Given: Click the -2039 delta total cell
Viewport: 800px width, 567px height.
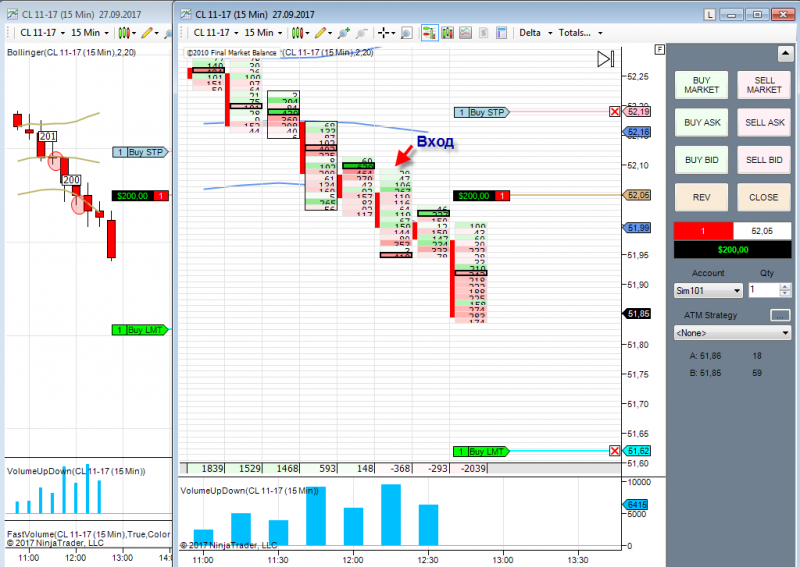Looking at the screenshot, I should point(469,468).
